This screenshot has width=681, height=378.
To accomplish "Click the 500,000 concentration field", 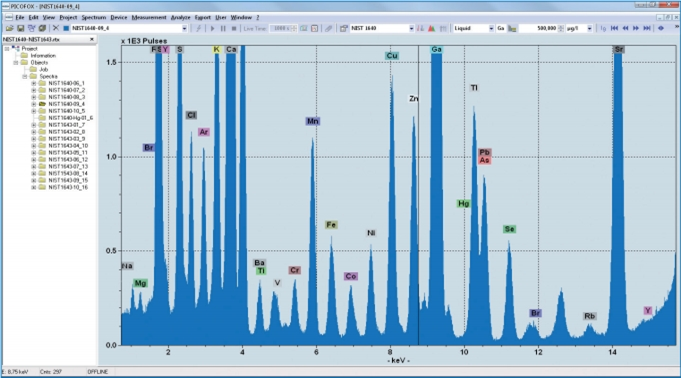I will tap(538, 28).
